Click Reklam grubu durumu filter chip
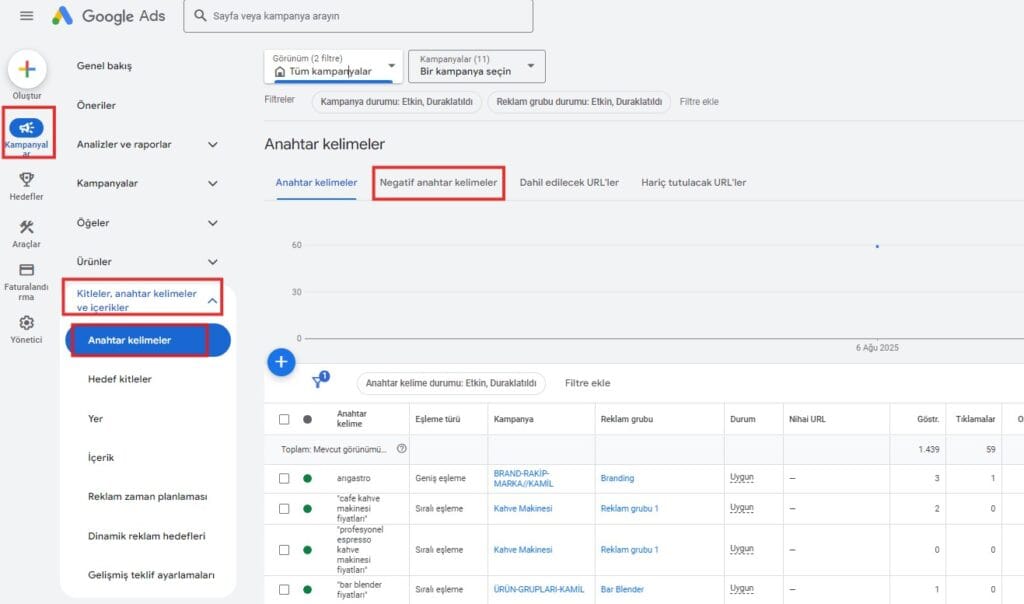Viewport: 1024px width, 604px height. point(579,102)
